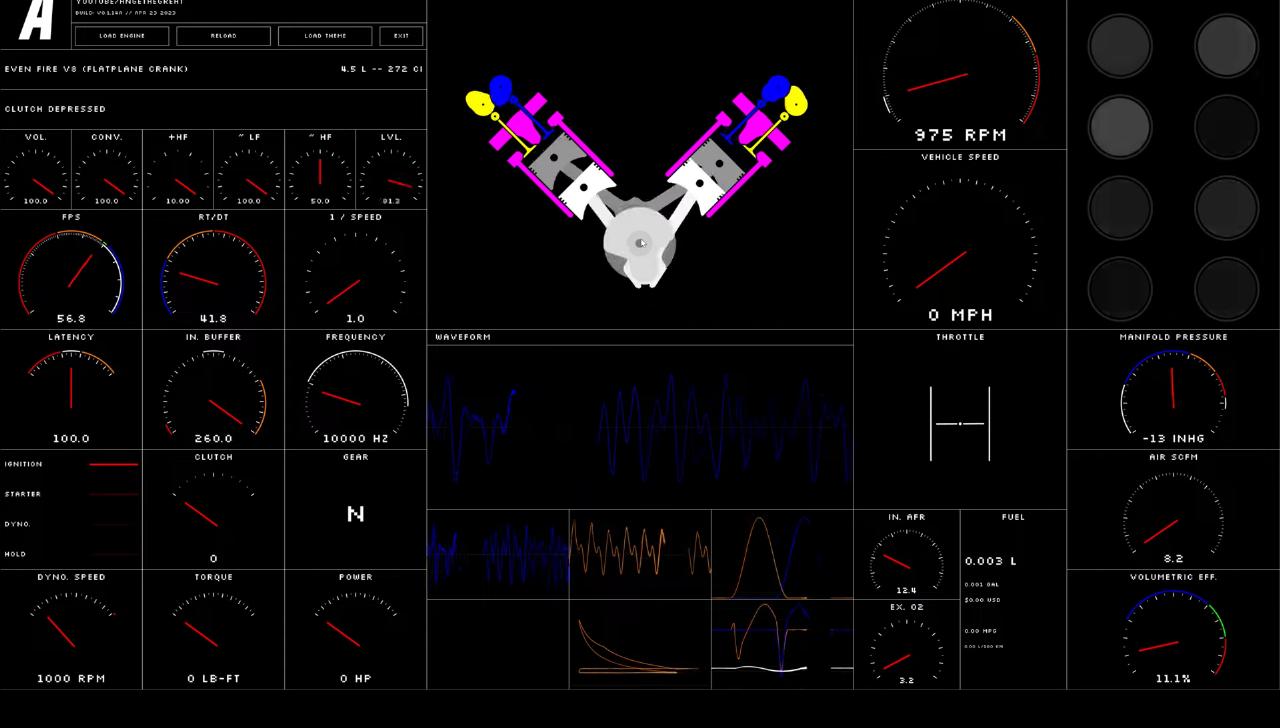Click the left yellow cam lobe
Image resolution: width=1280 pixels, height=728 pixels.
click(479, 104)
